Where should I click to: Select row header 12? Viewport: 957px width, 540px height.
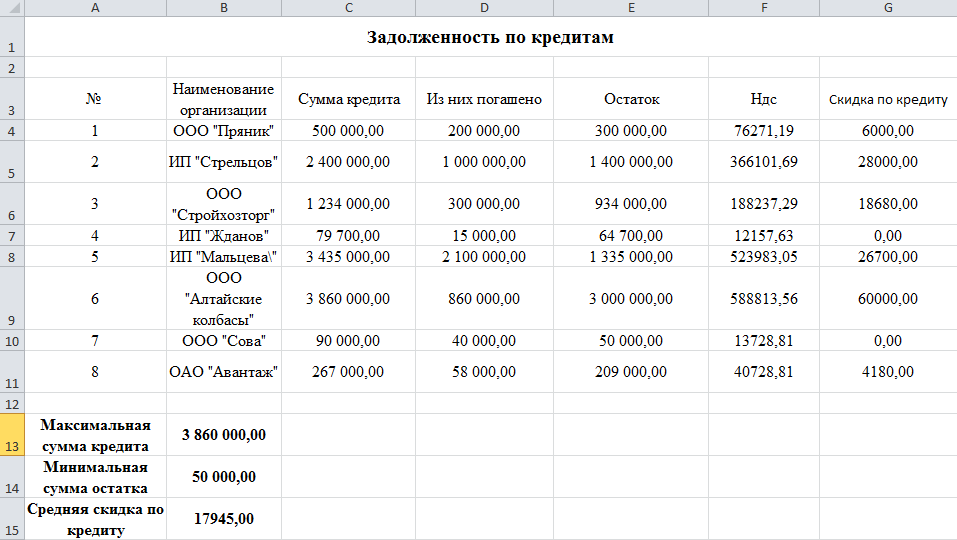point(12,403)
